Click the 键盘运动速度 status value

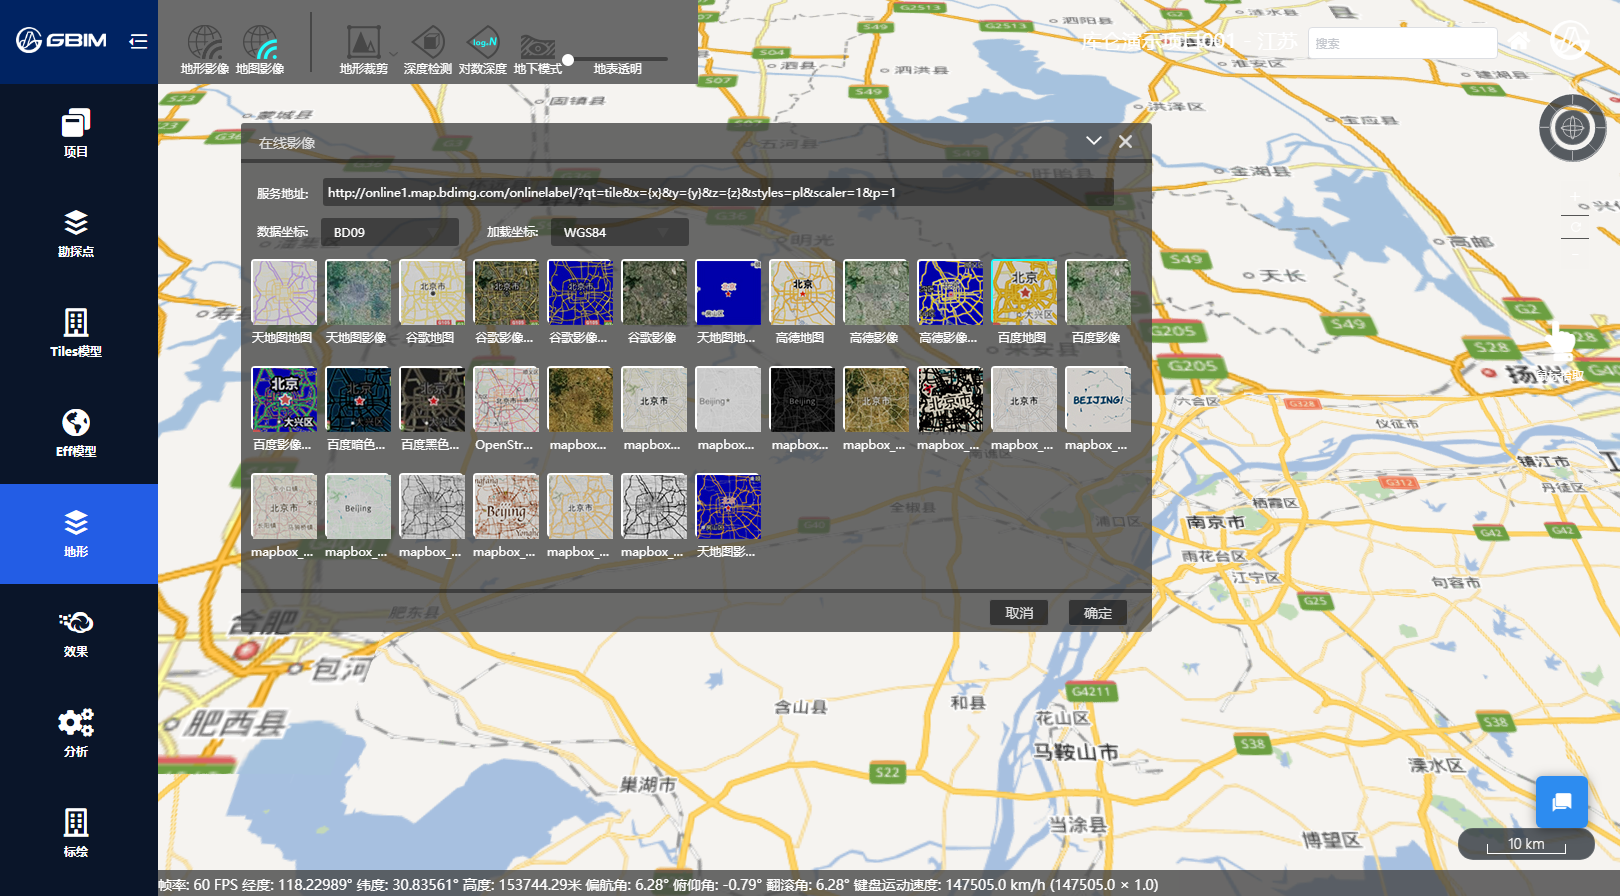tap(1005, 885)
